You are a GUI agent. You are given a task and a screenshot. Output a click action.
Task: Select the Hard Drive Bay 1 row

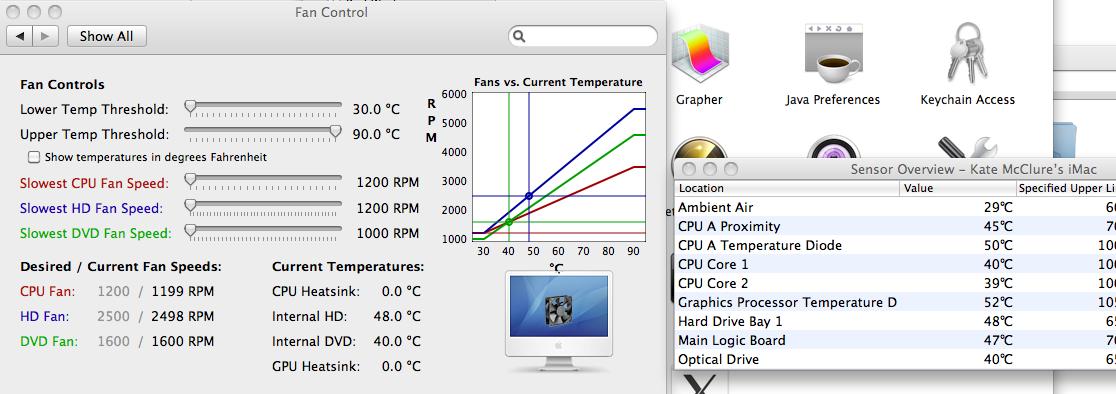click(x=895, y=321)
